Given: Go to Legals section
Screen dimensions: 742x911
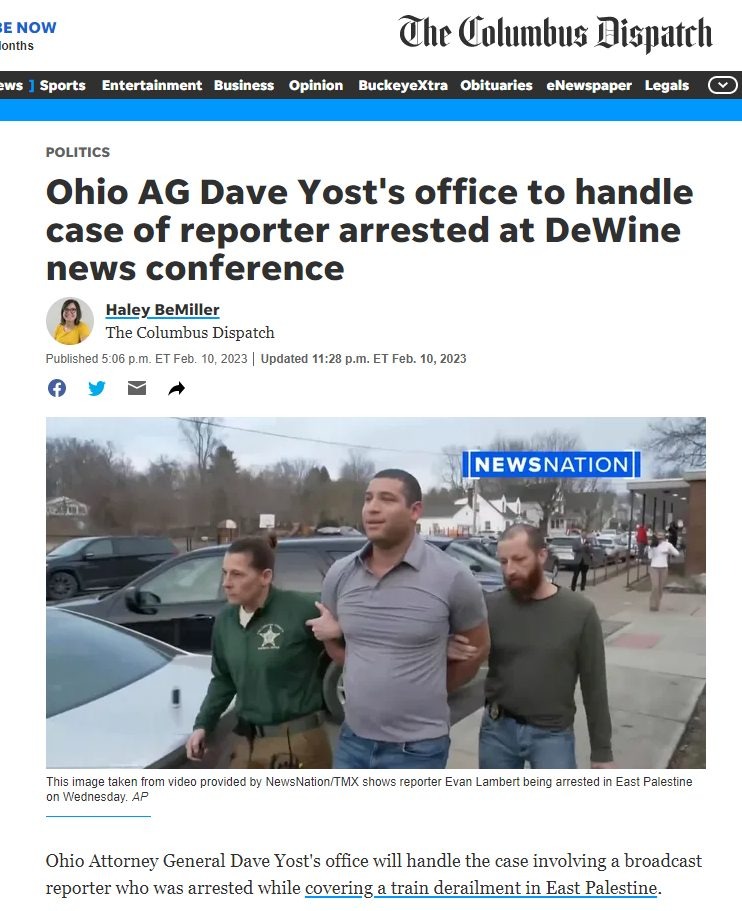Looking at the screenshot, I should click(x=666, y=85).
